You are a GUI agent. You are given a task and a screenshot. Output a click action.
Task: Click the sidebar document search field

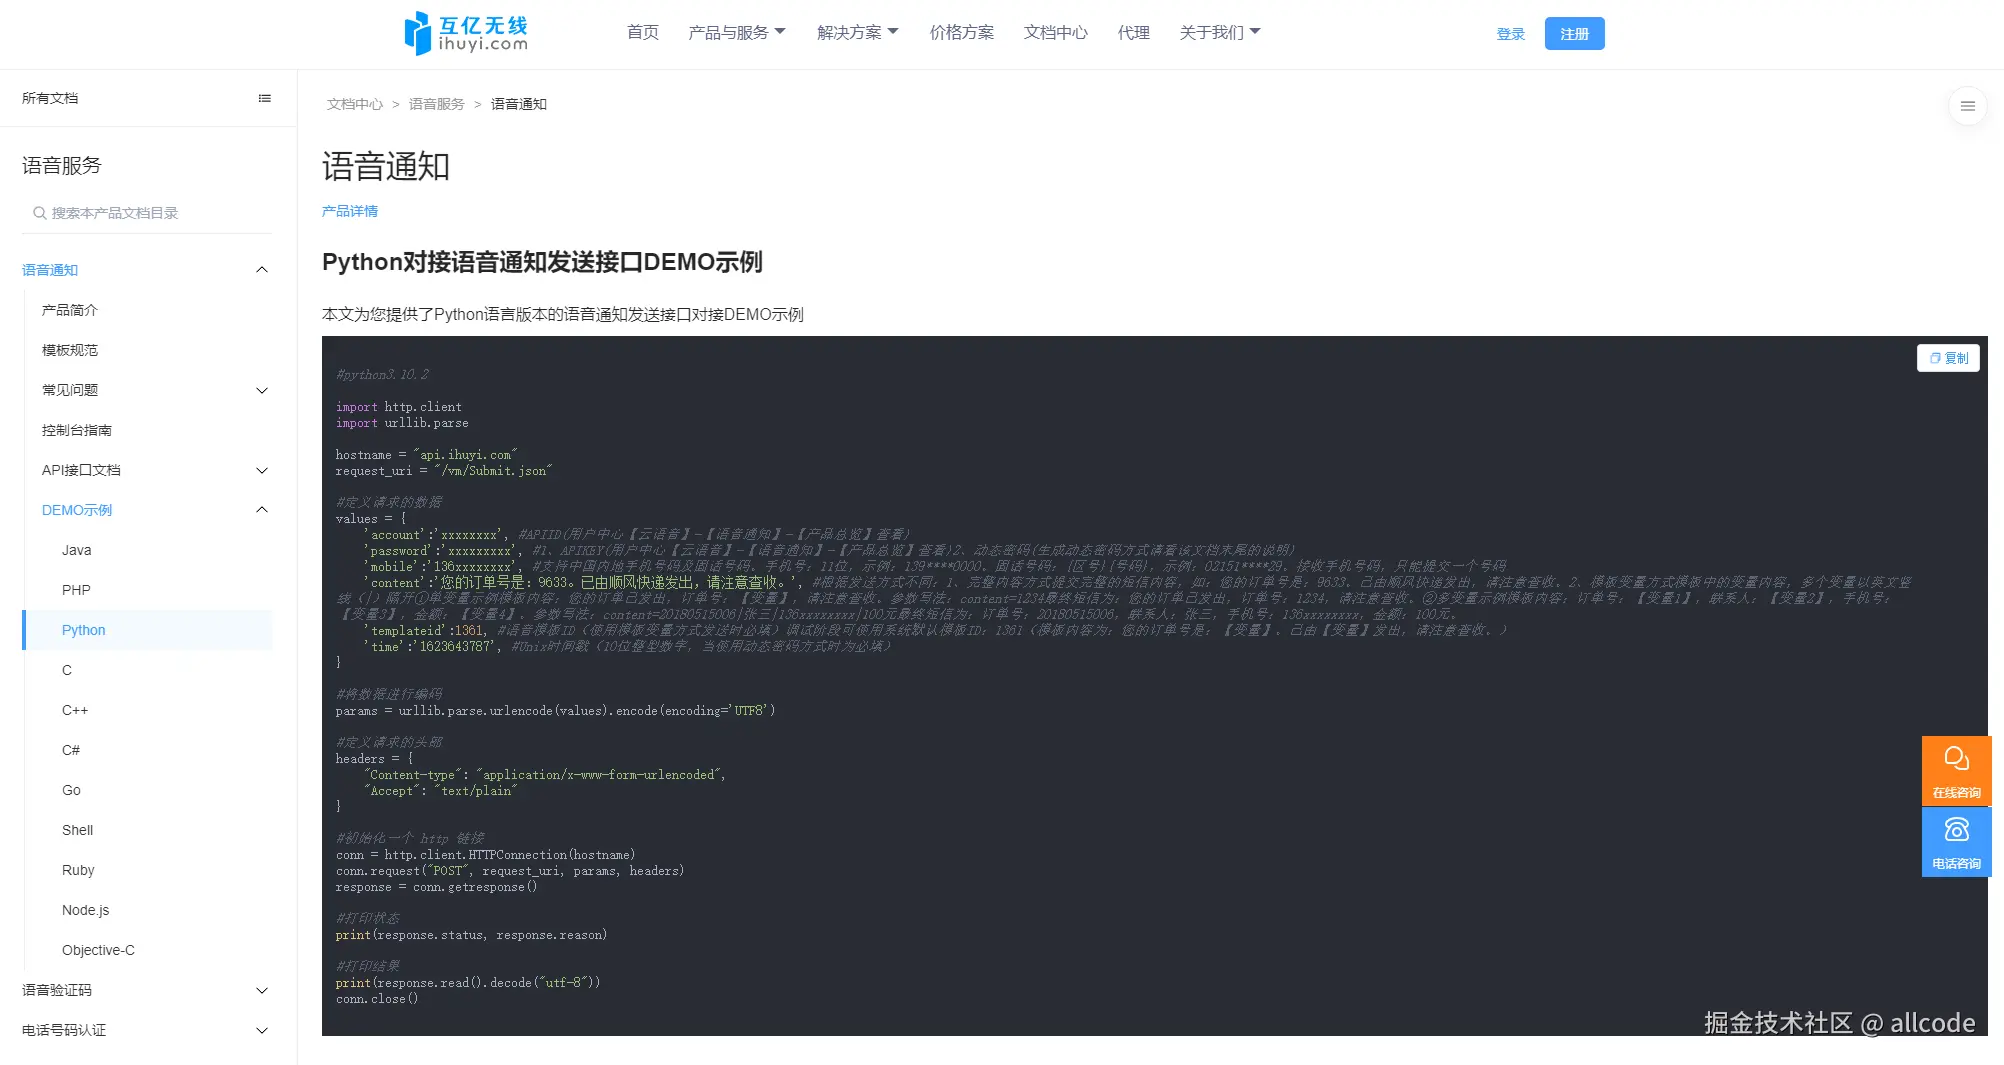pyautogui.click(x=140, y=212)
